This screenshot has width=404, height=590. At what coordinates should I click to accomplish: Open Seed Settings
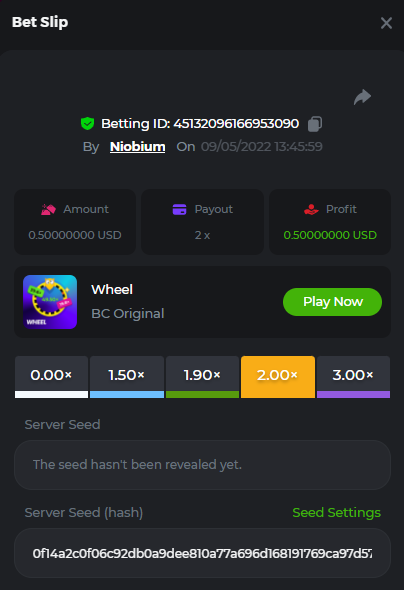pos(336,512)
